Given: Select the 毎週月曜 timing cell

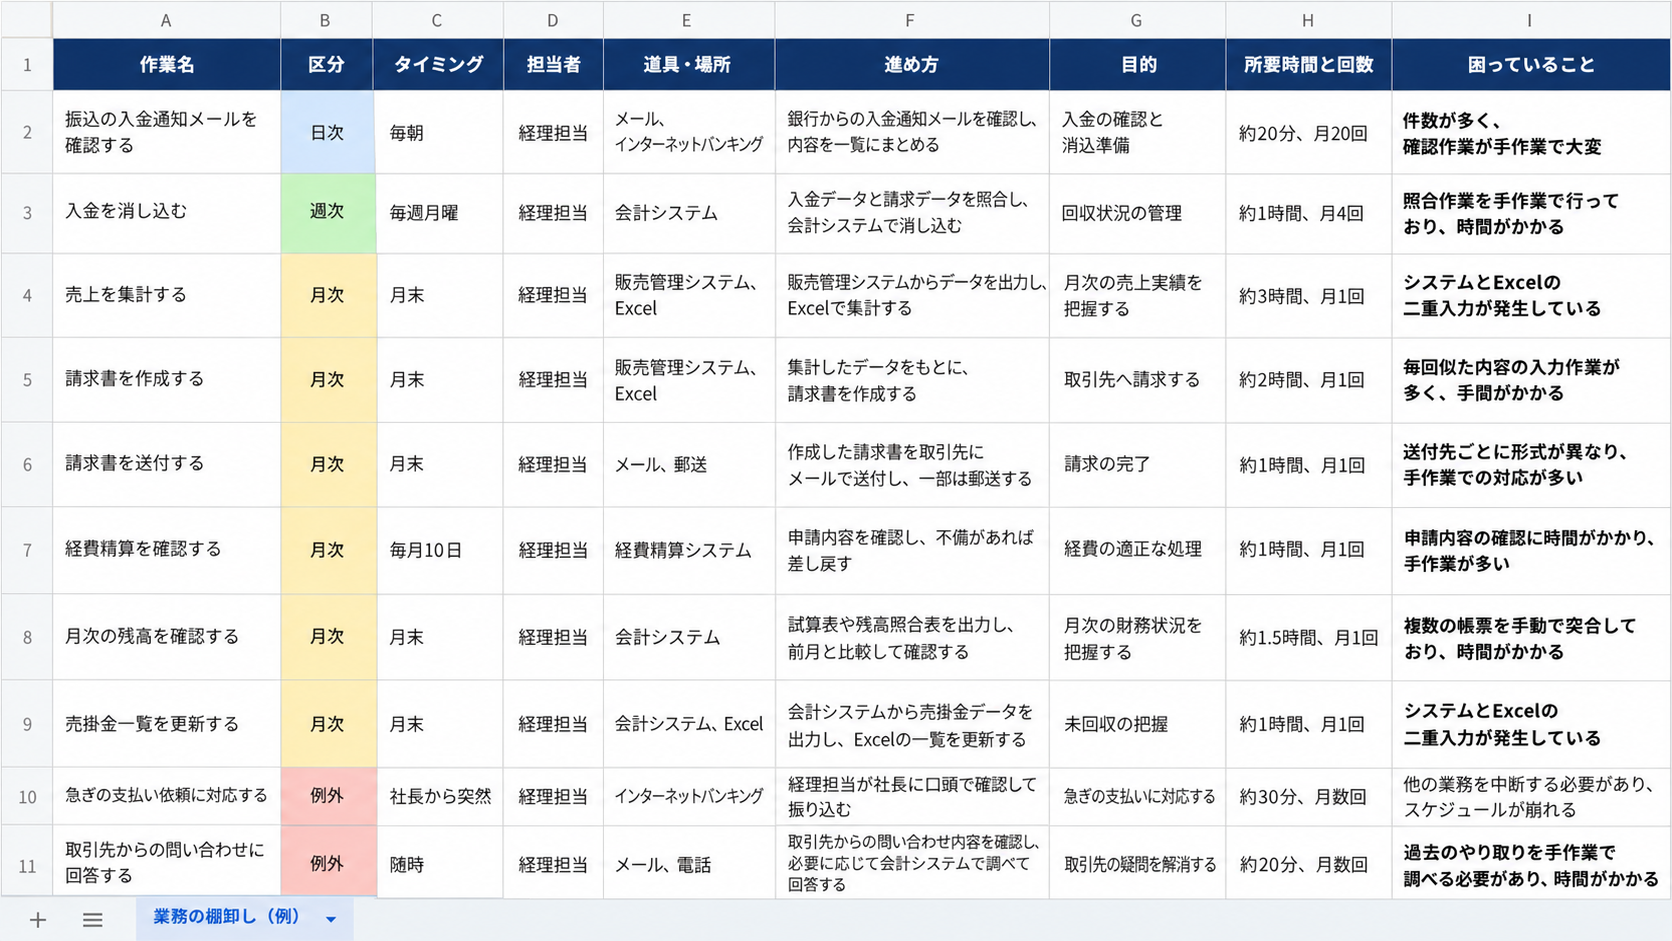Looking at the screenshot, I should coord(438,212).
